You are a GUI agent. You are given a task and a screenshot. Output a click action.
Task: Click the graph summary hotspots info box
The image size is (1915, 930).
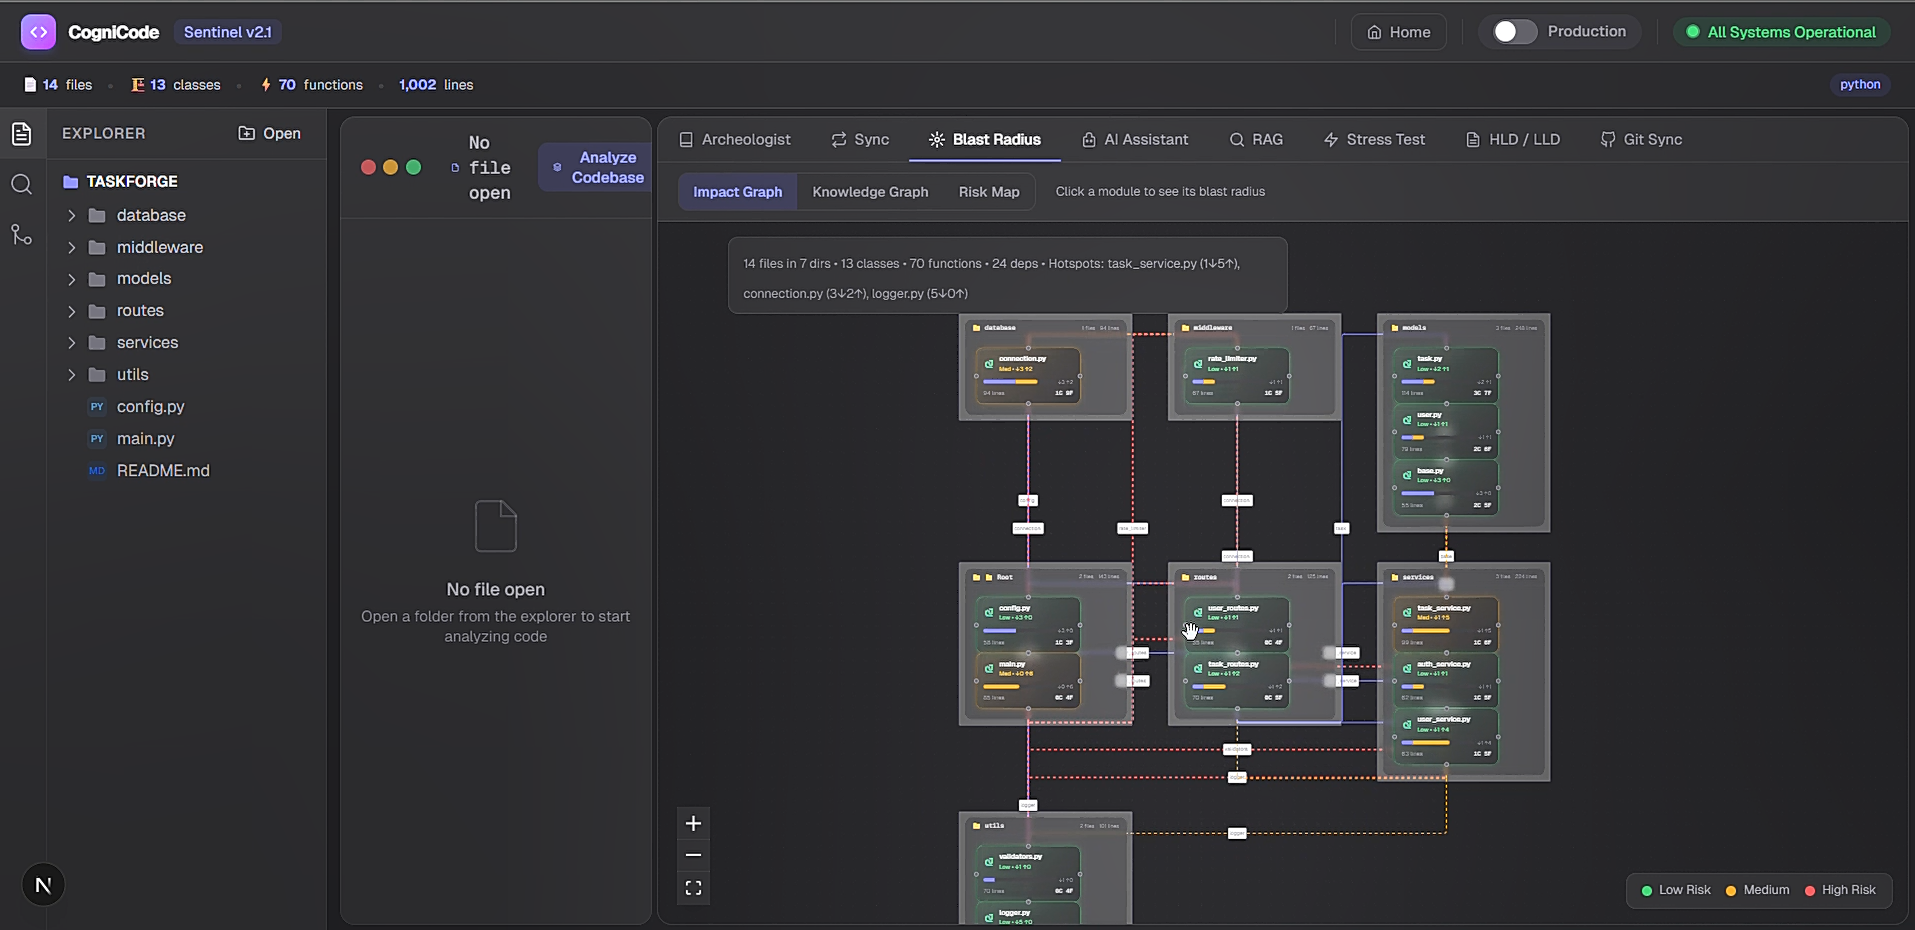click(x=1007, y=276)
